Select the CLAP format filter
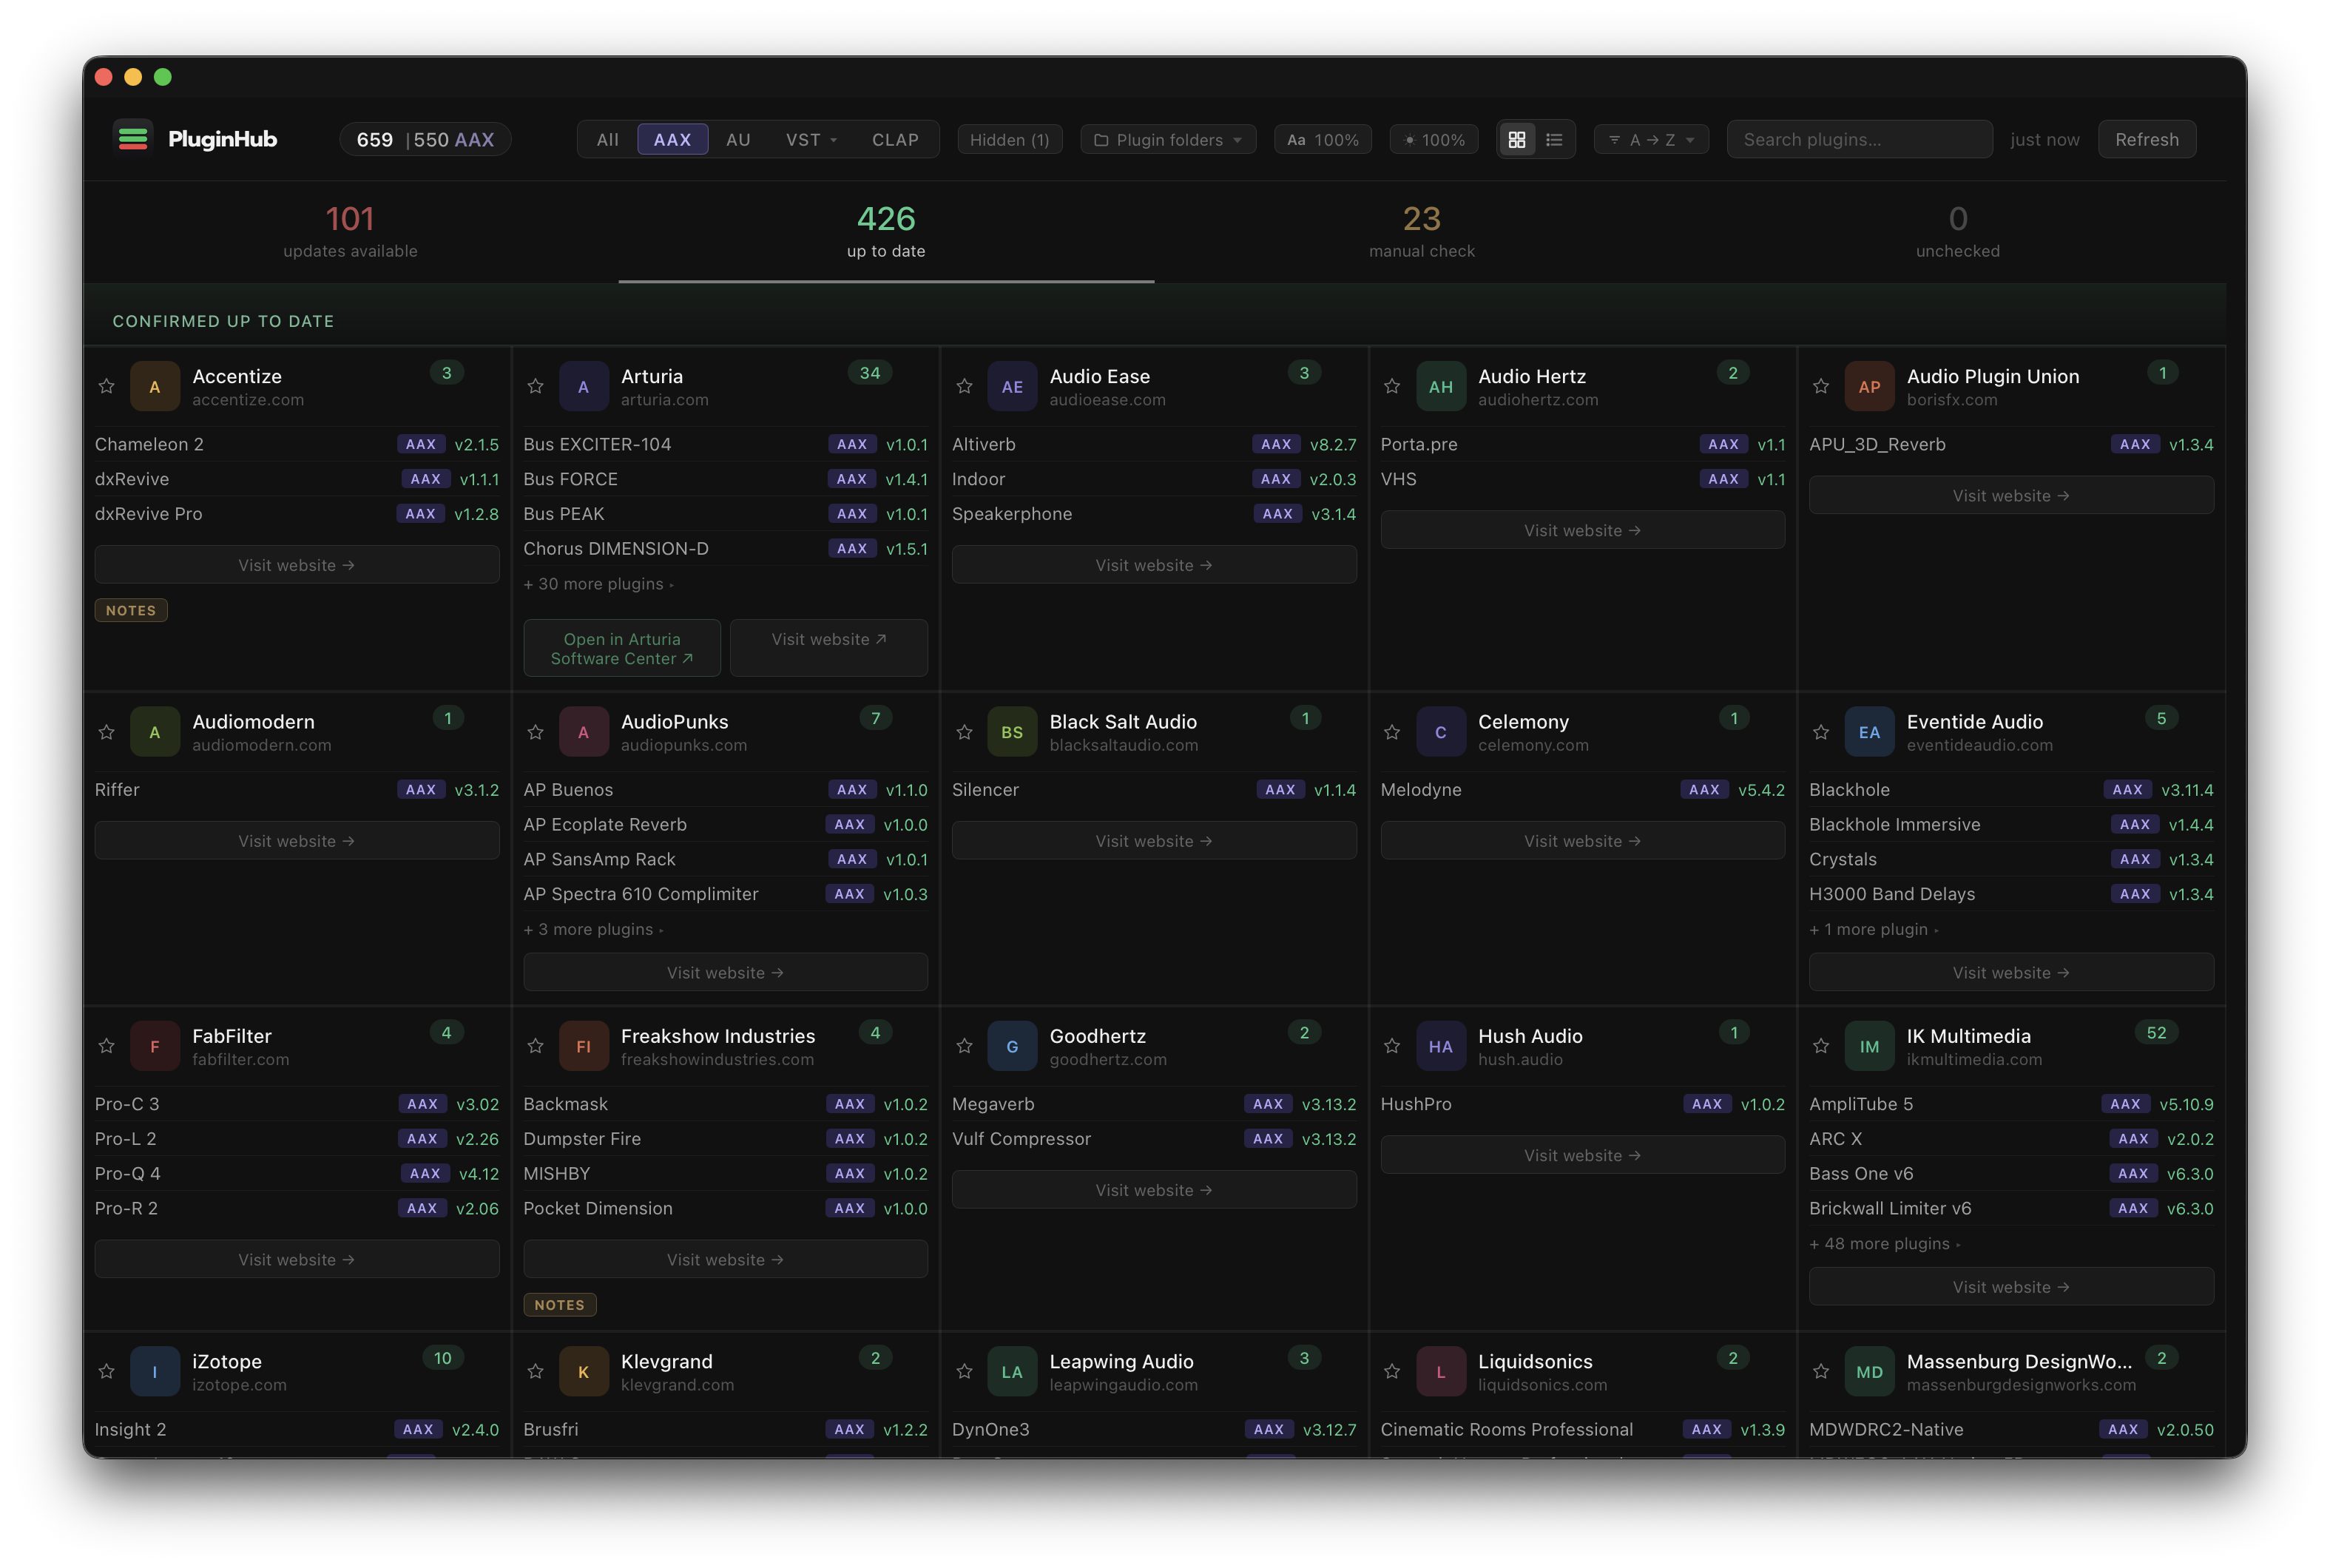This screenshot has height=1568, width=2330. (x=895, y=140)
